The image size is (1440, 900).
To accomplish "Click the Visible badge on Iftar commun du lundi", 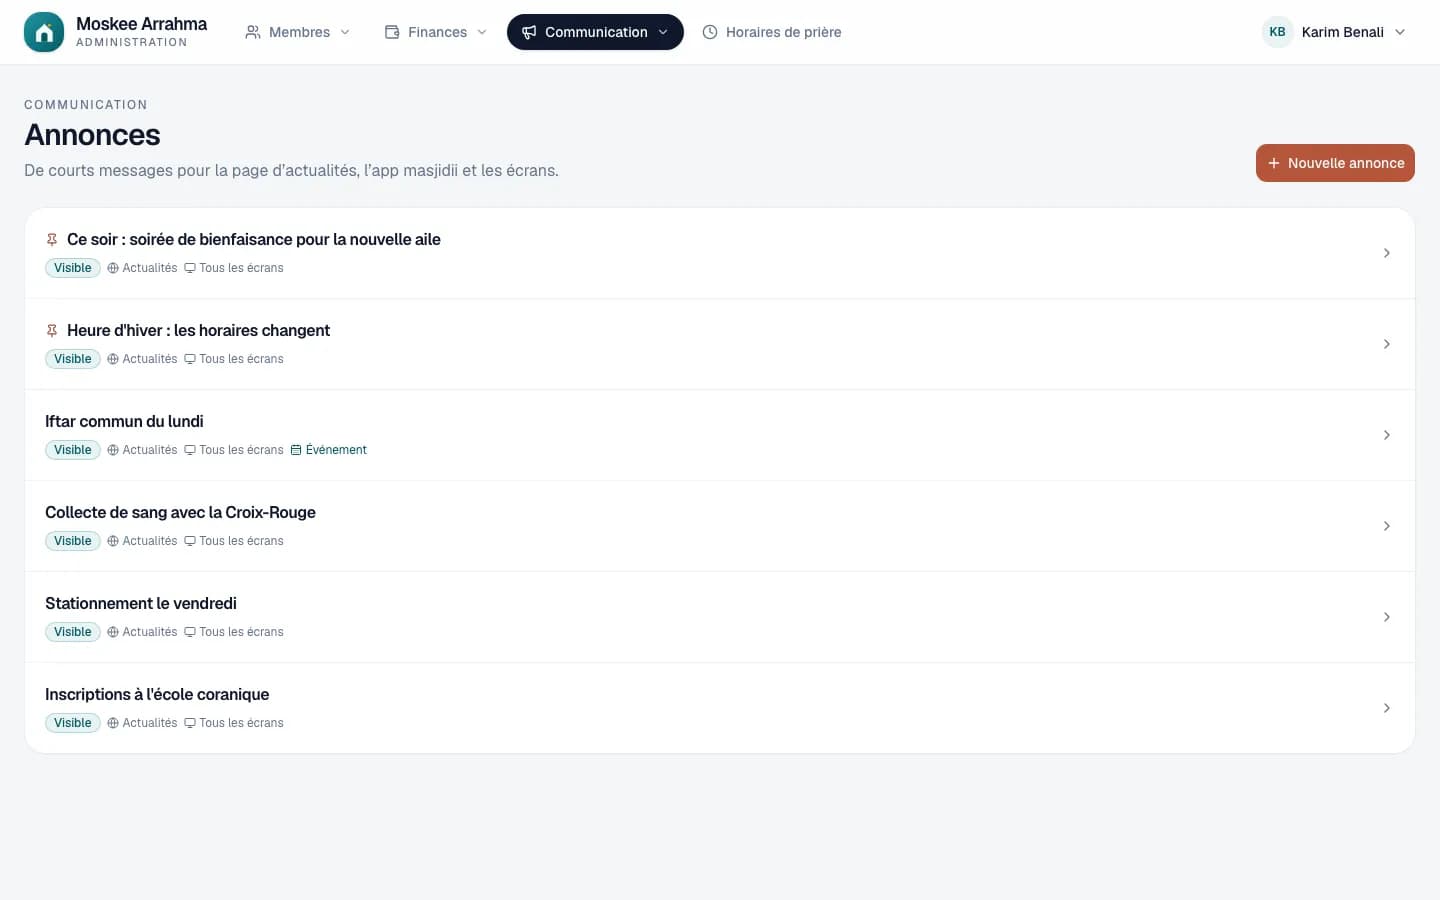I will (x=73, y=450).
